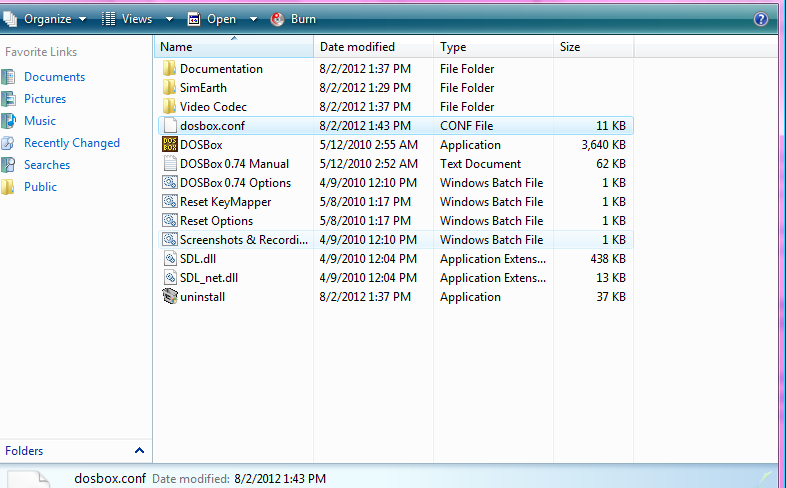Image resolution: width=786 pixels, height=488 pixels.
Task: Go to Documents in Favorite Links
Action: pyautogui.click(x=55, y=77)
